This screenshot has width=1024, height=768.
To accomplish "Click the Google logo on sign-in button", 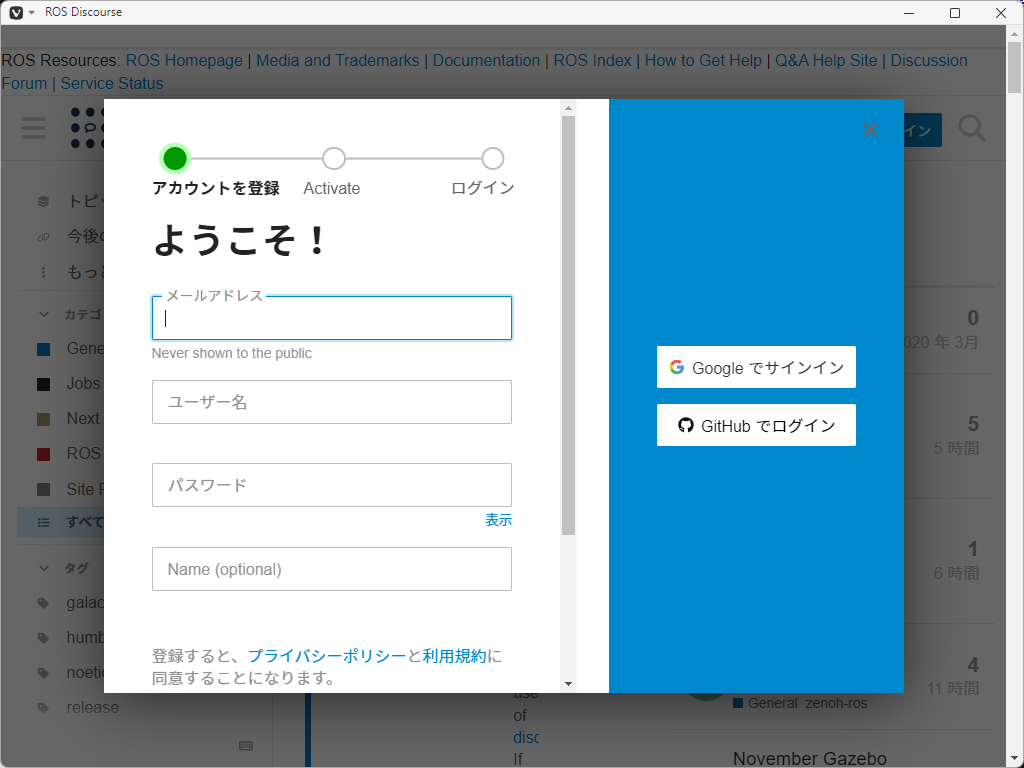I will (677, 367).
